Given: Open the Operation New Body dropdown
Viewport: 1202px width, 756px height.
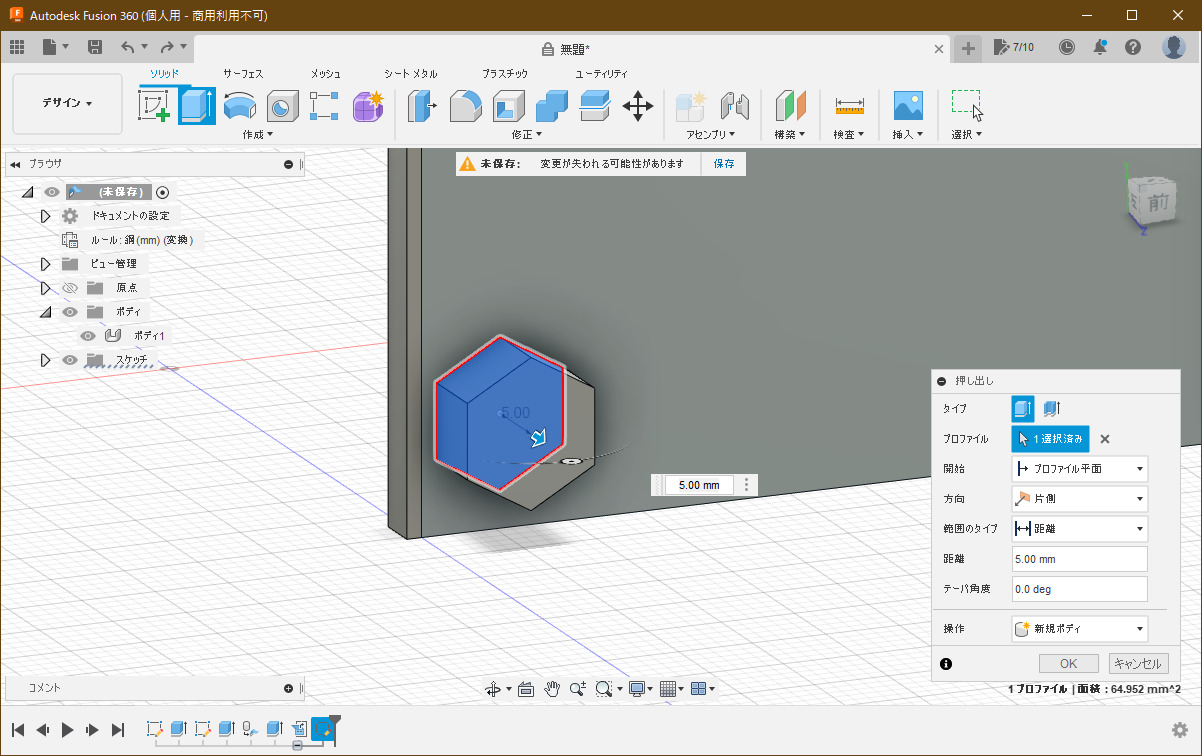Looking at the screenshot, I should coord(1079,629).
